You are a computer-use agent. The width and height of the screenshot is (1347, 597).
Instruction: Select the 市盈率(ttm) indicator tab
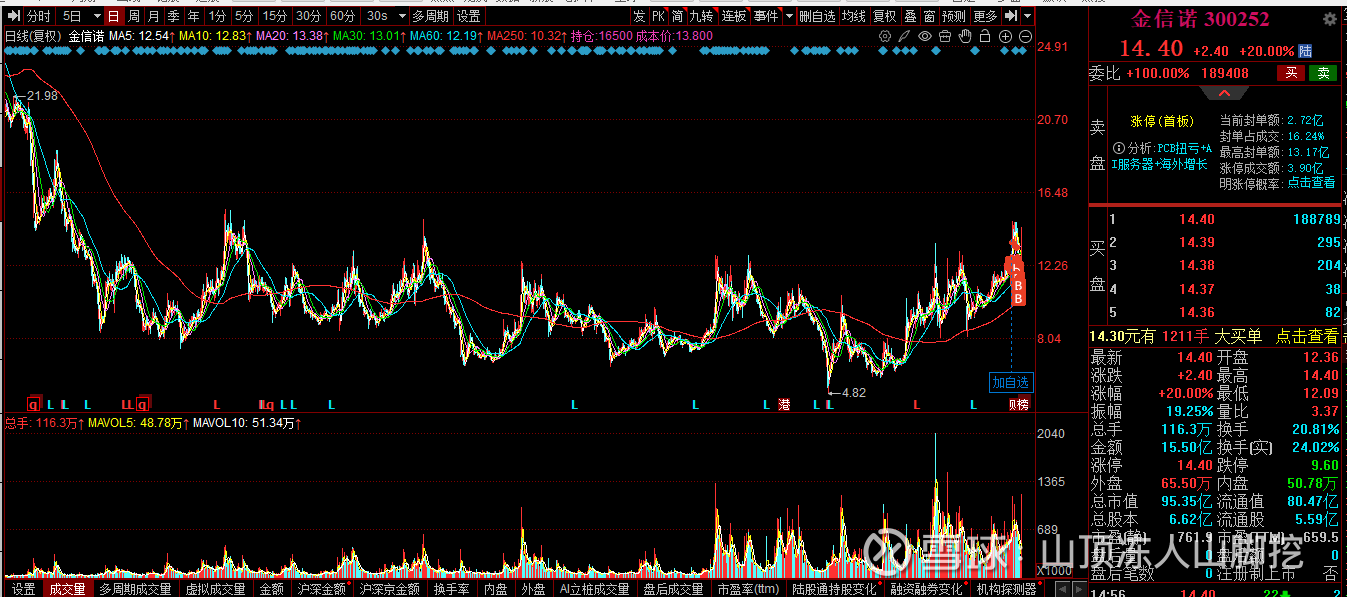748,589
